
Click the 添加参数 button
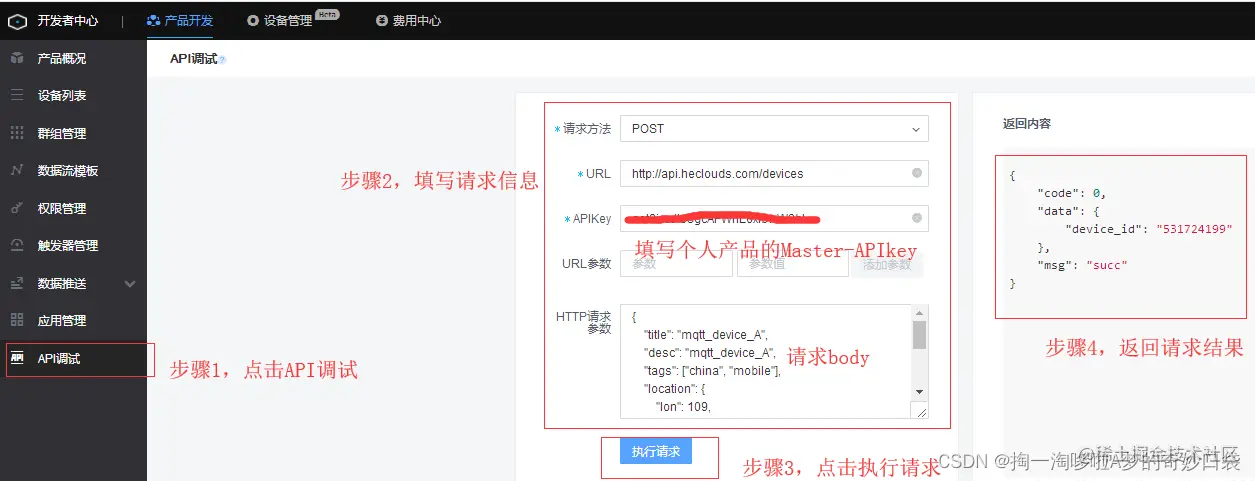click(x=888, y=264)
